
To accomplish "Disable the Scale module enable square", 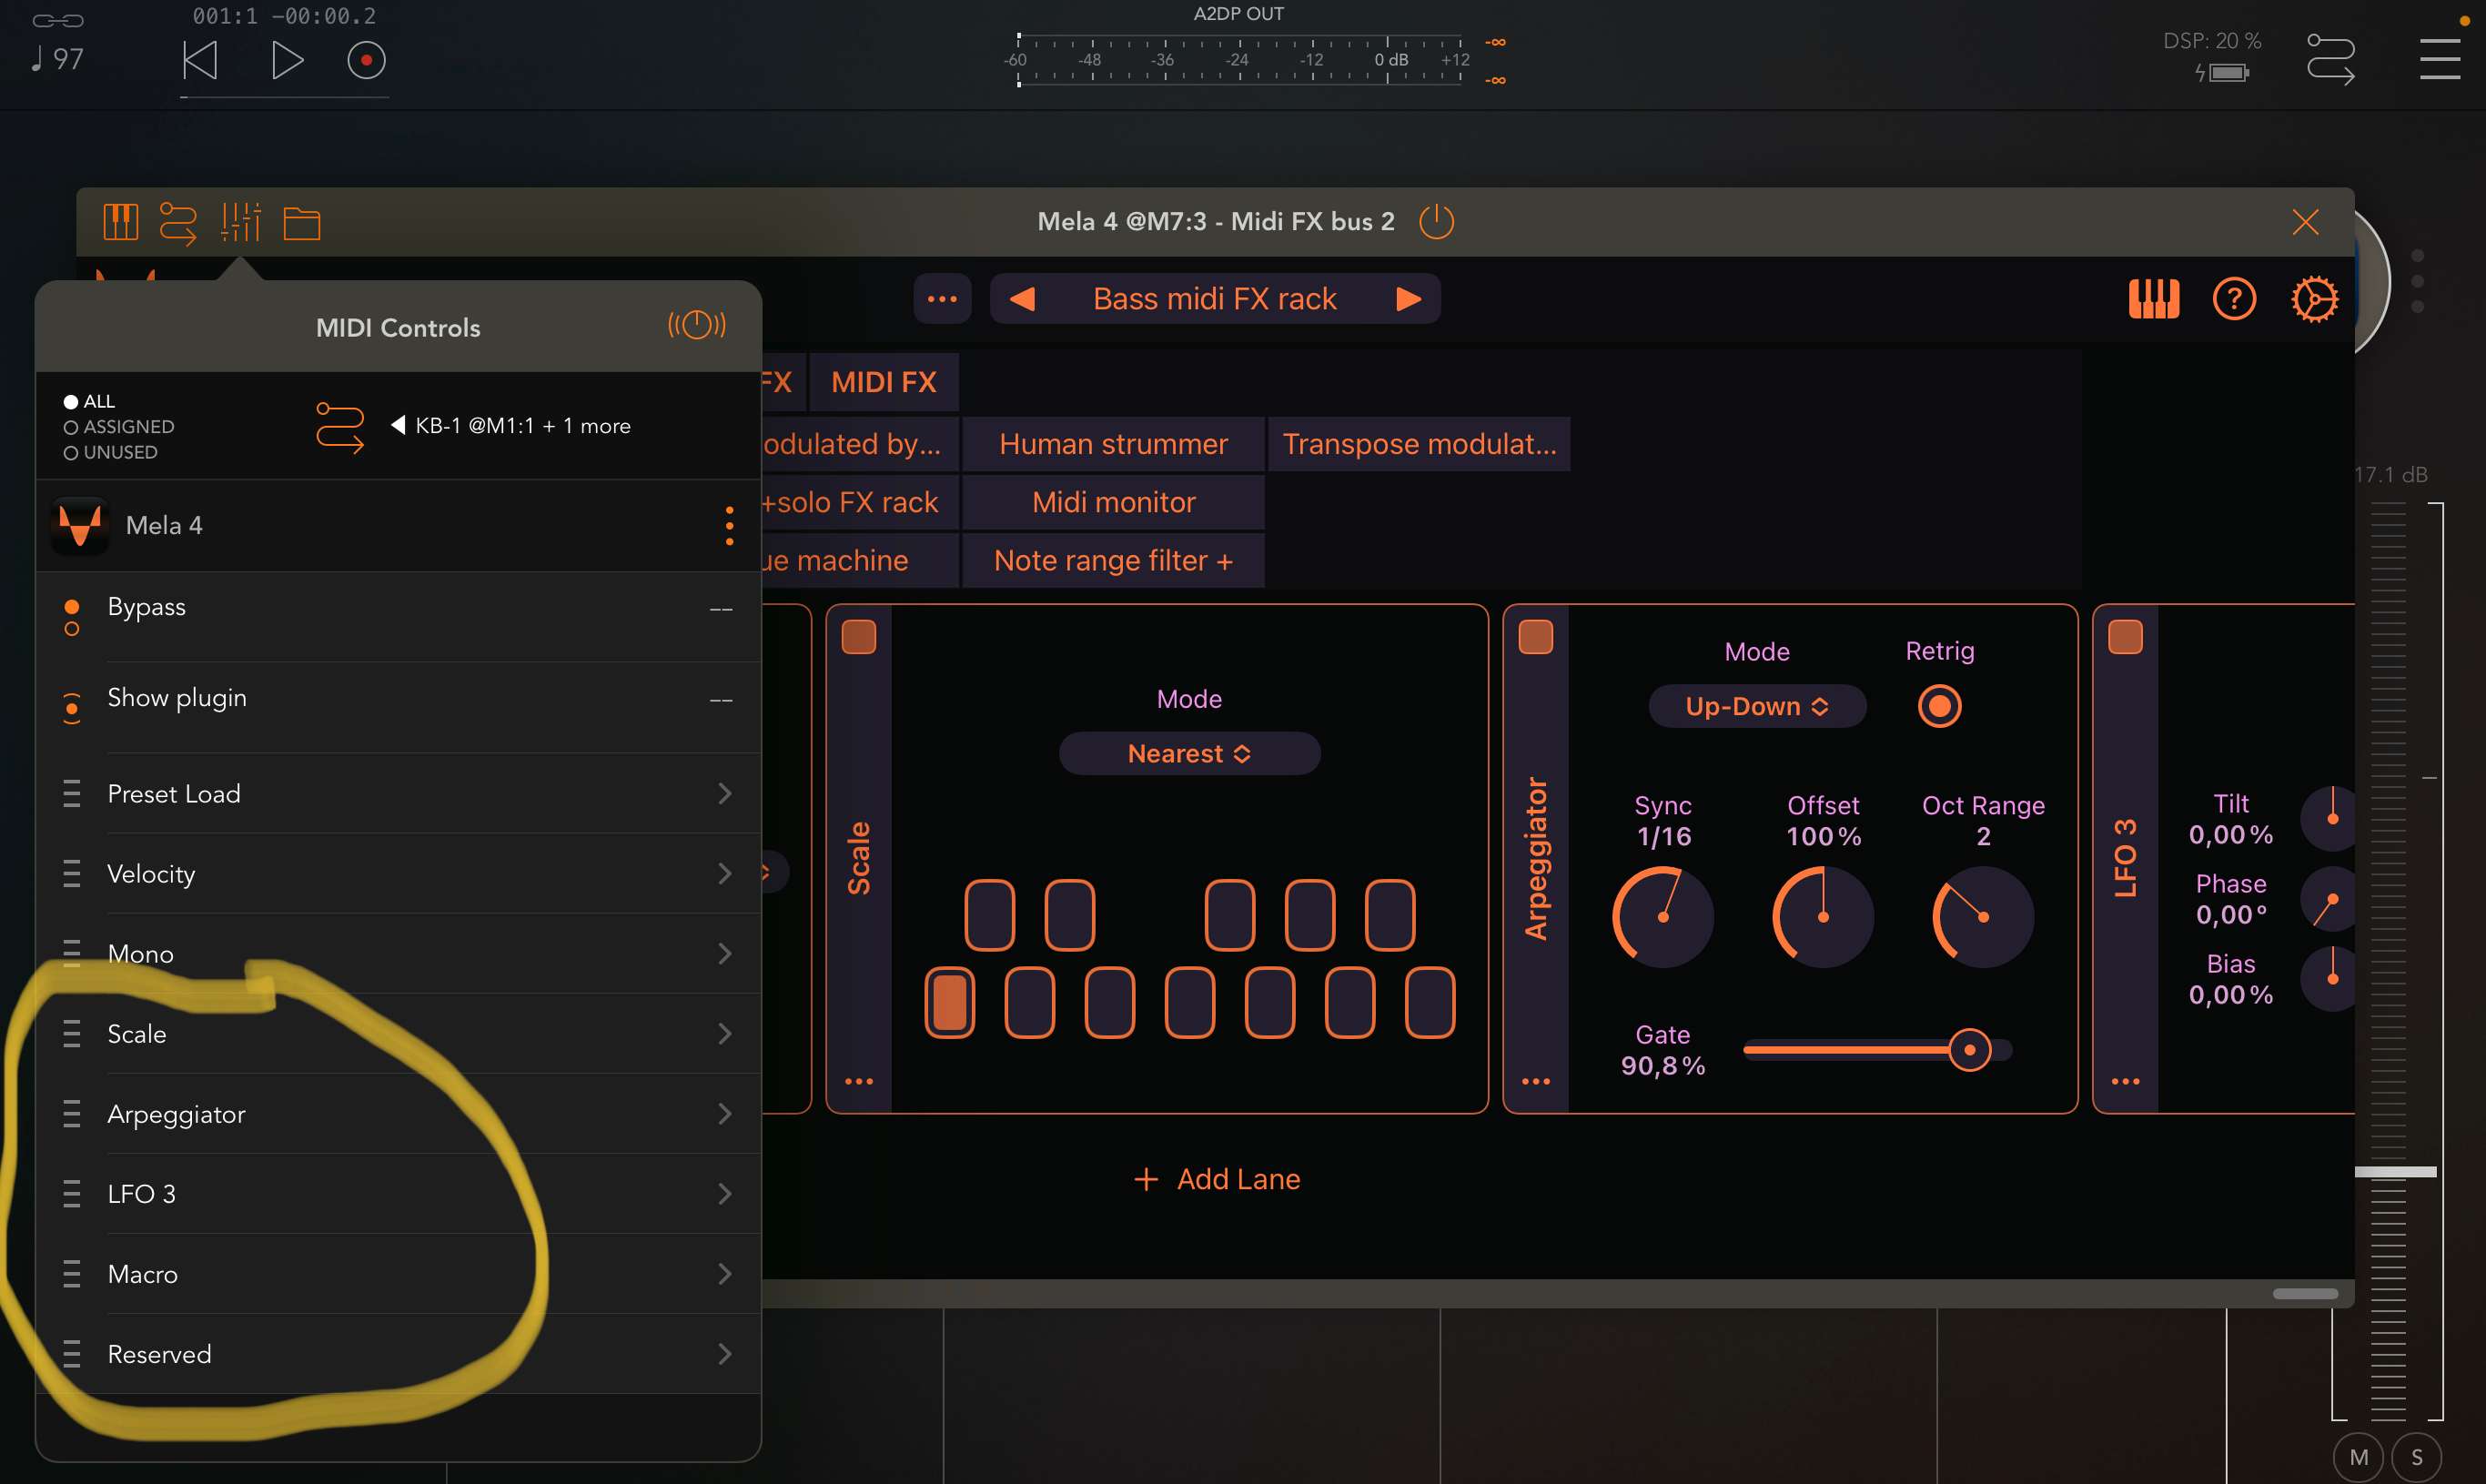I will 858,637.
